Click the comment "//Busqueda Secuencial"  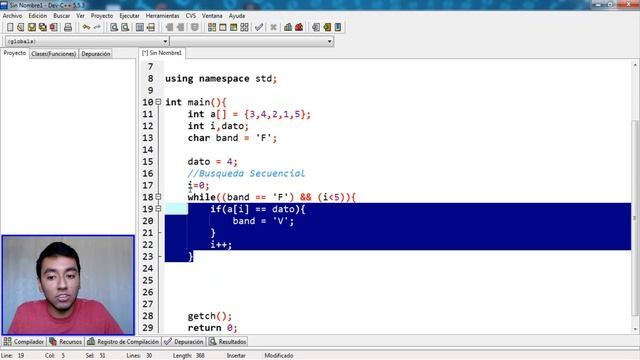coord(246,173)
